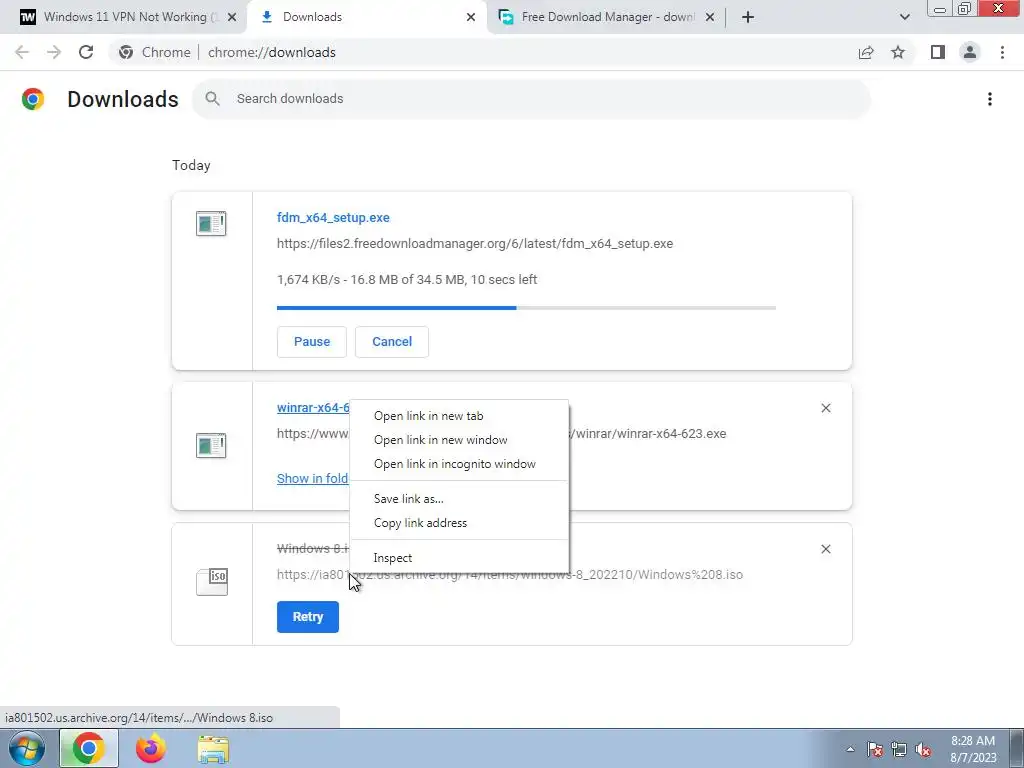Screen dimensions: 1024x768
Task: Click the "10 secs left" download status text
Action: tap(504, 280)
